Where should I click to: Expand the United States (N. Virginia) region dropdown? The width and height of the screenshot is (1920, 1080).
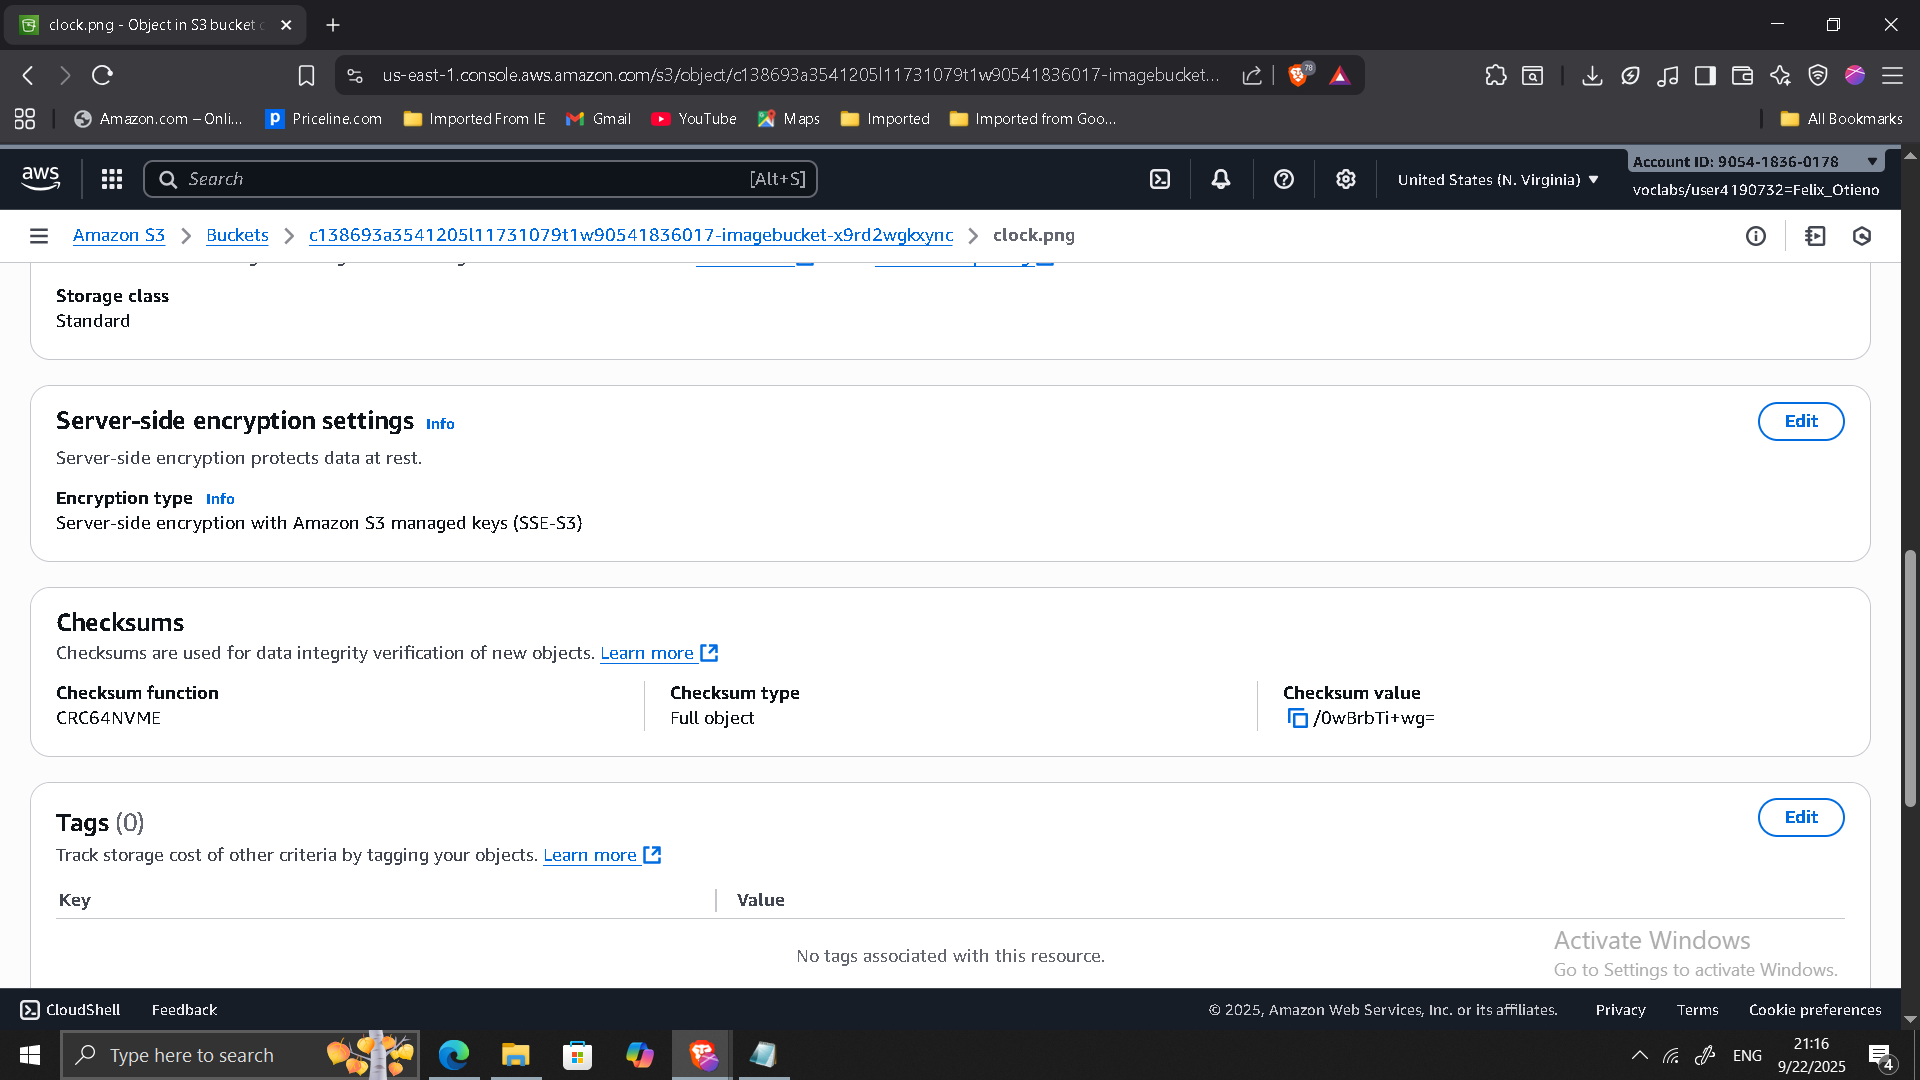coord(1498,180)
